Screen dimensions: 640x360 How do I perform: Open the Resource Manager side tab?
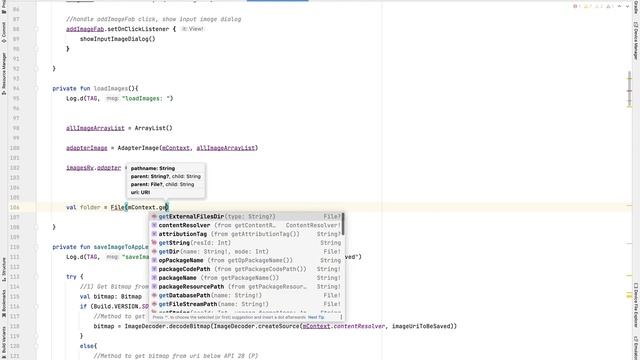point(4,74)
